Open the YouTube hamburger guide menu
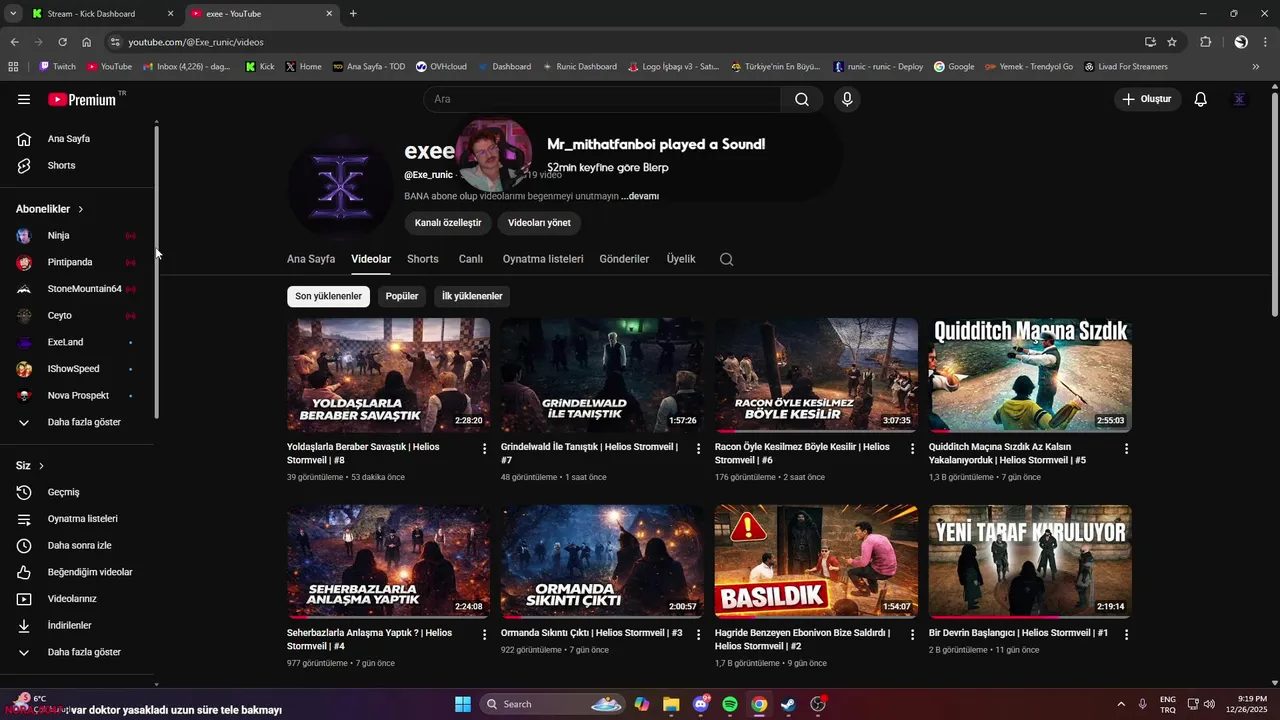 click(x=24, y=99)
